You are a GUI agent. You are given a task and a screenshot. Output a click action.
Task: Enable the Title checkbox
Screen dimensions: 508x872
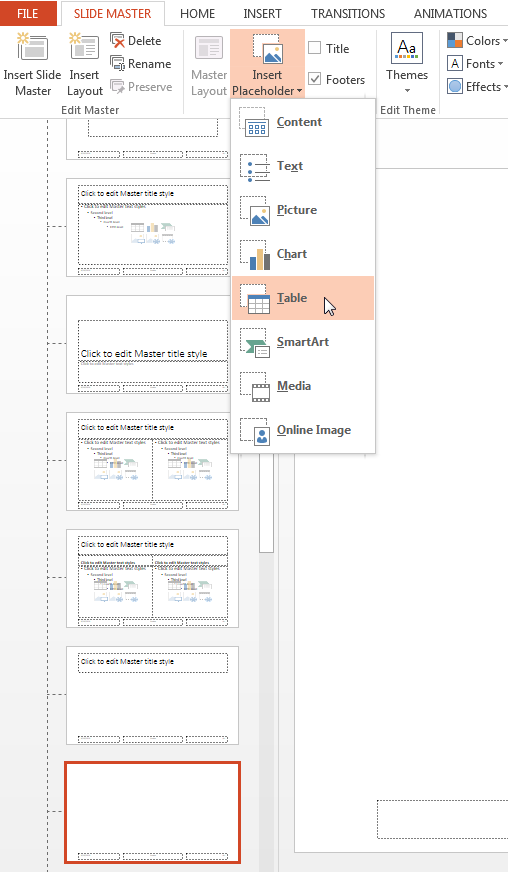click(314, 48)
